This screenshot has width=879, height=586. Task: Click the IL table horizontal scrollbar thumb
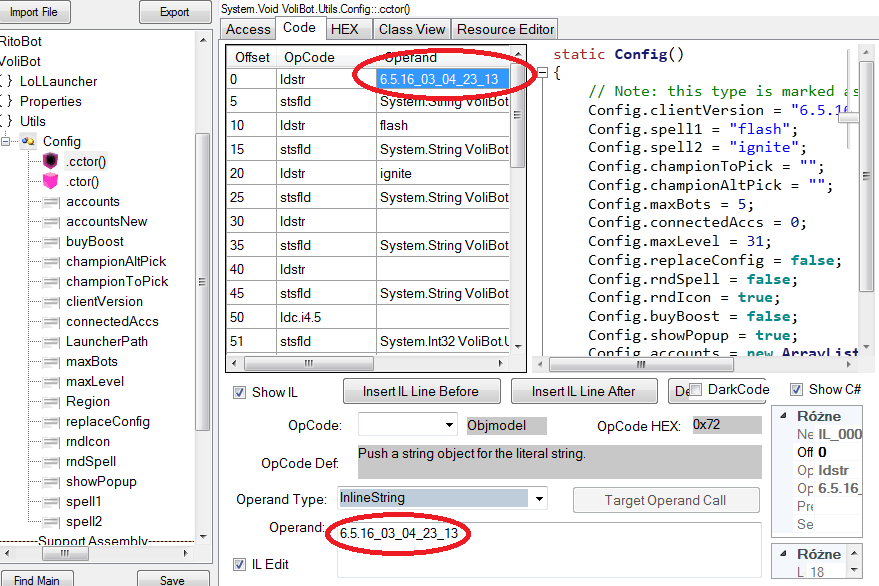[309, 363]
